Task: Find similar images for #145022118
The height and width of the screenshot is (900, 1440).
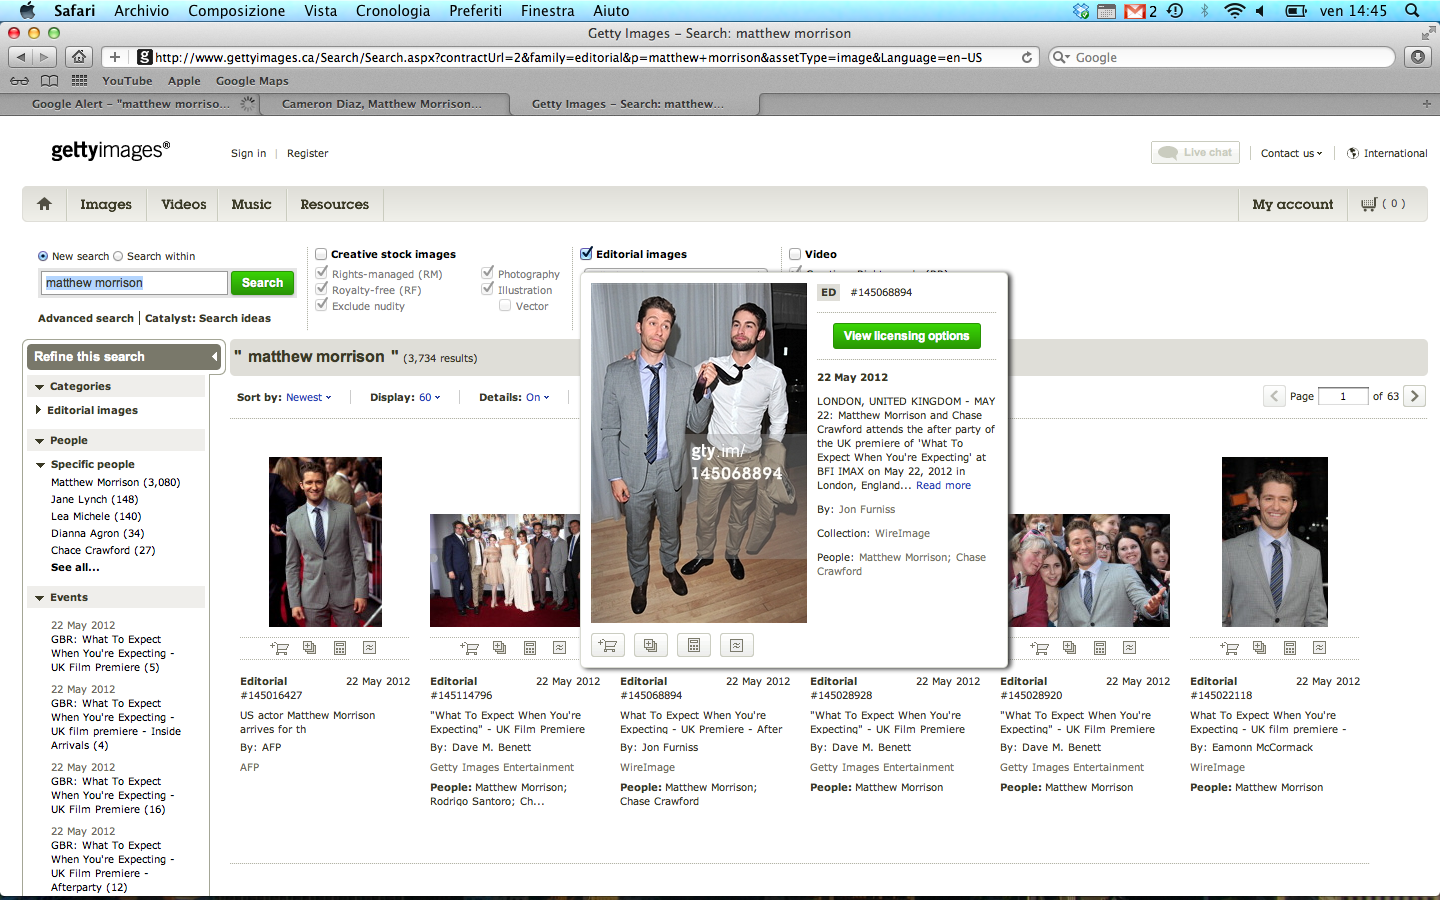Action: click(1319, 648)
